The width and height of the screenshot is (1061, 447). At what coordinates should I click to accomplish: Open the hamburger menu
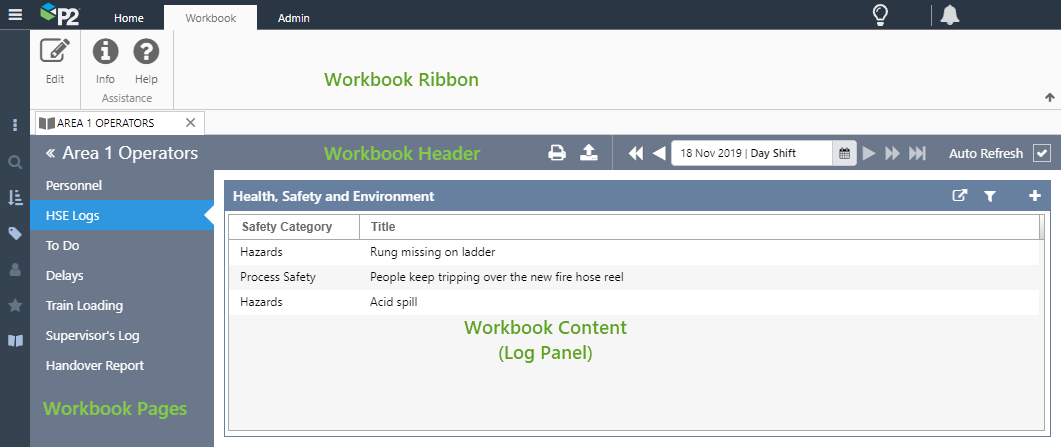[15, 14]
